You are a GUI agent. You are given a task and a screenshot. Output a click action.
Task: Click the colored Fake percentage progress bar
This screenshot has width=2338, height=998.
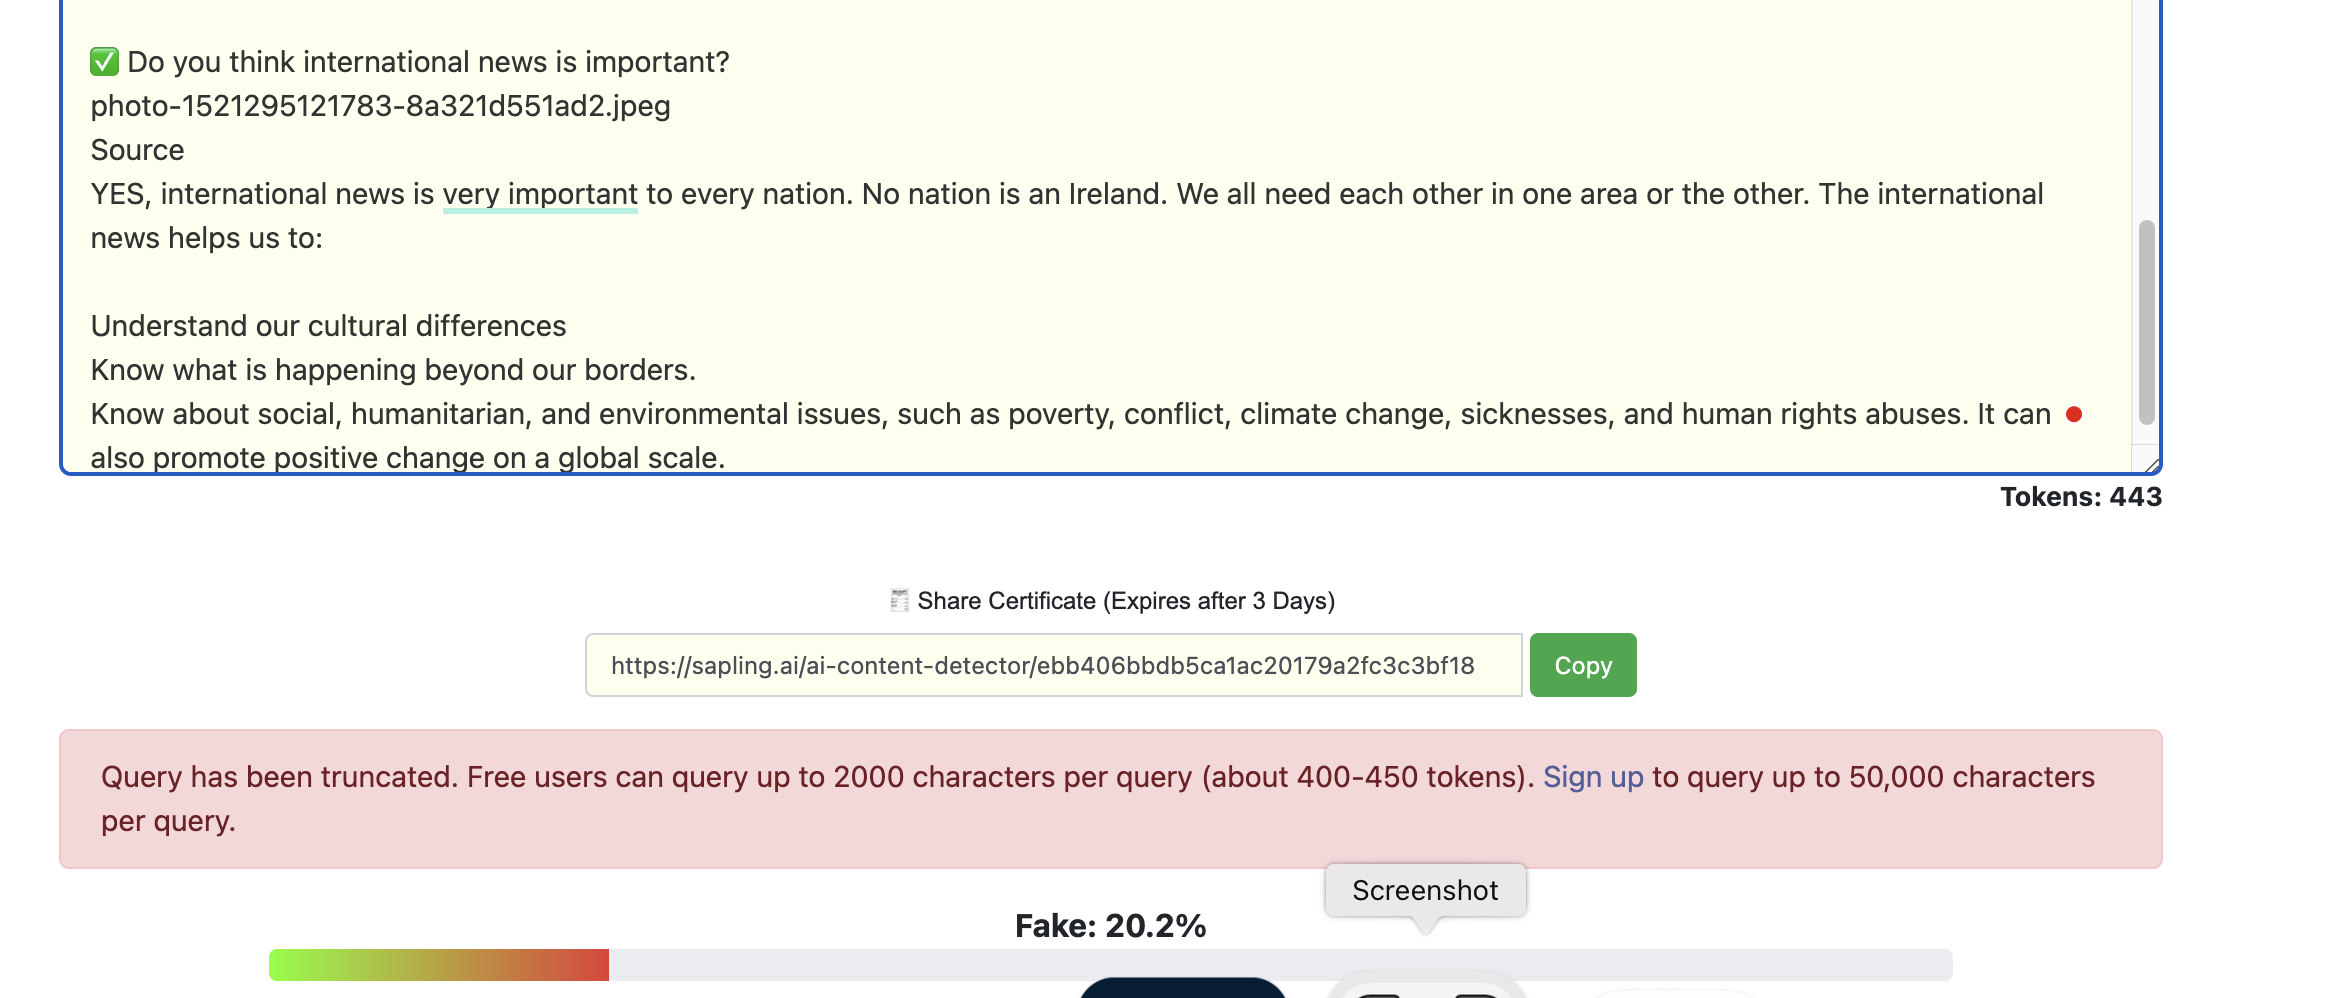pos(439,965)
